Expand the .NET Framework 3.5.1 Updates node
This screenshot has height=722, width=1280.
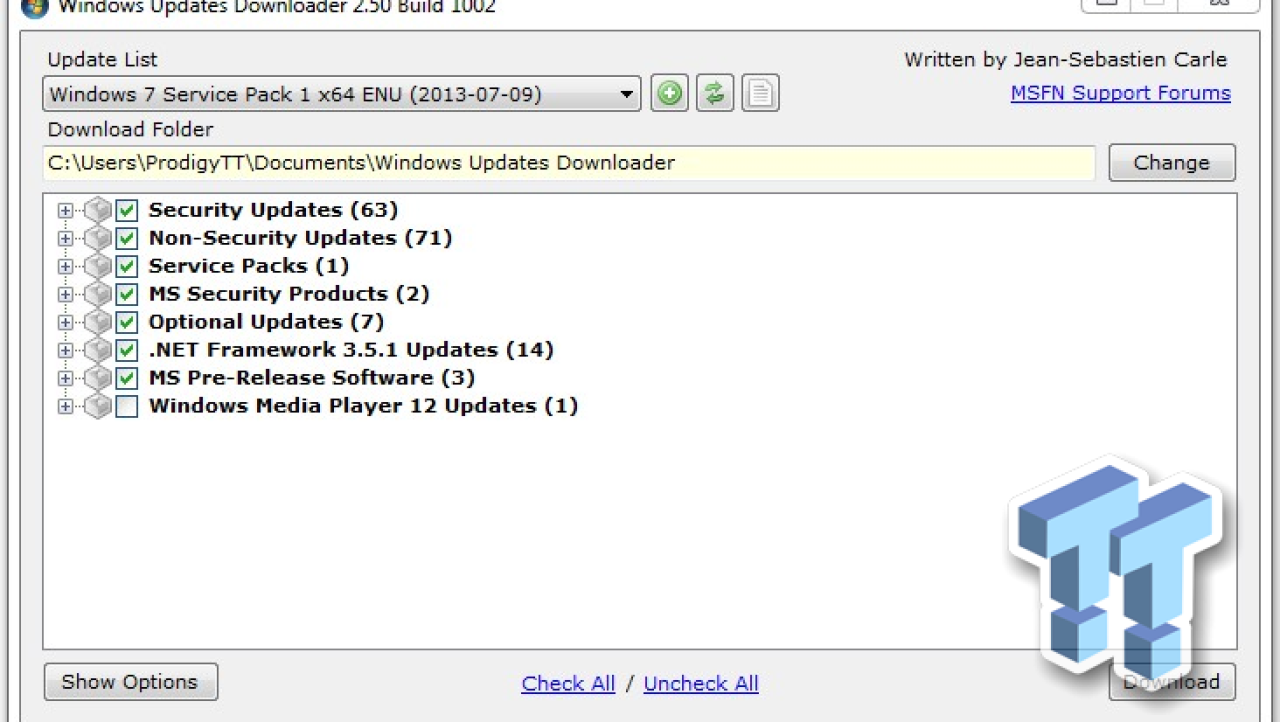66,350
